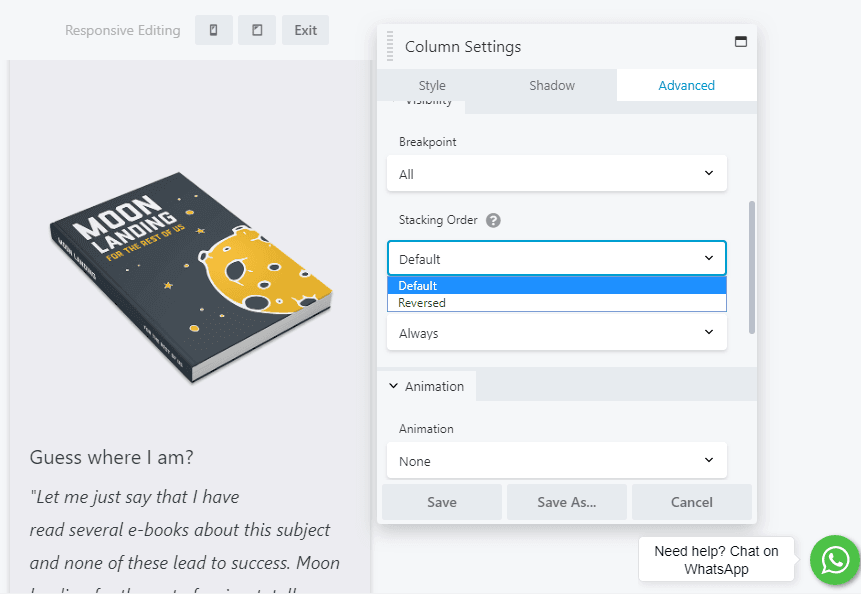Exit responsive editing mode
The width and height of the screenshot is (861, 594).
[x=305, y=30]
